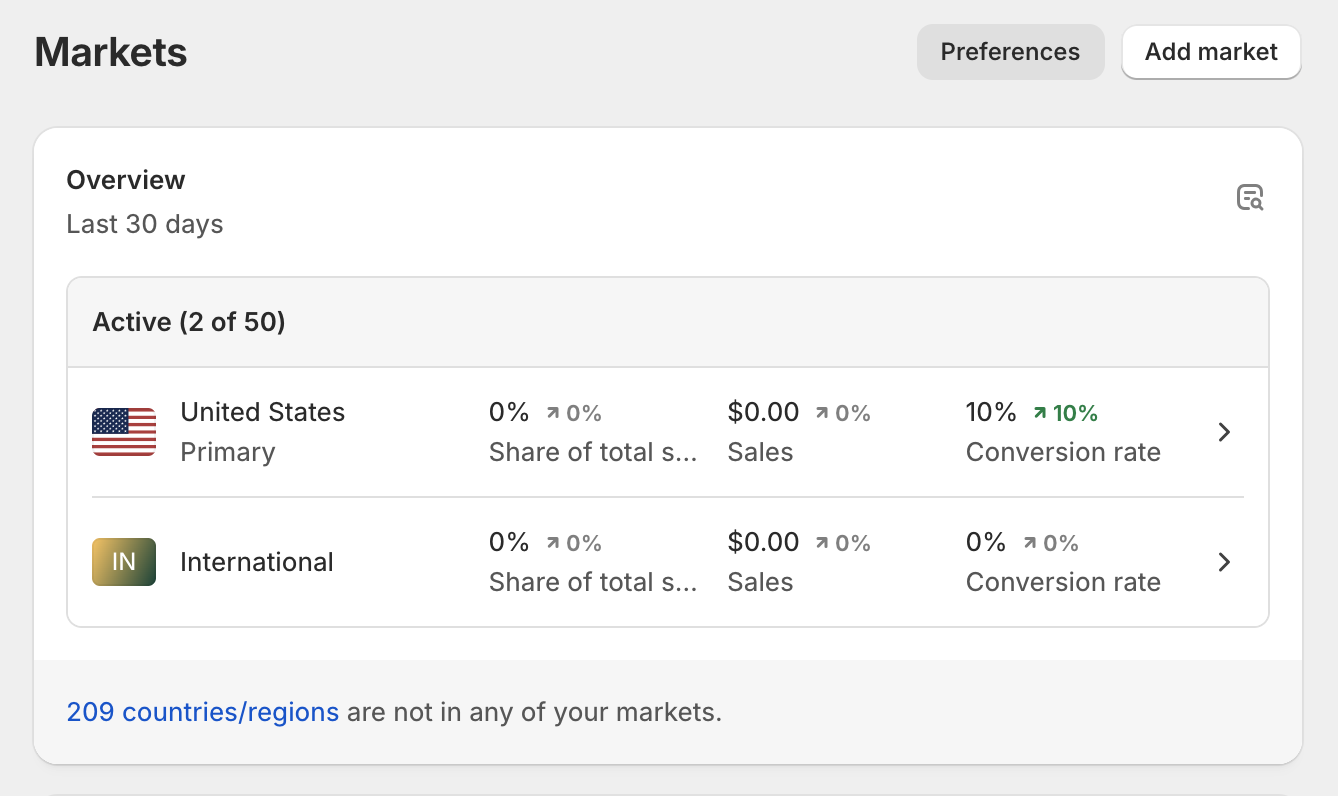
Task: Click United States sales trend arrow
Action: pyautogui.click(x=822, y=413)
